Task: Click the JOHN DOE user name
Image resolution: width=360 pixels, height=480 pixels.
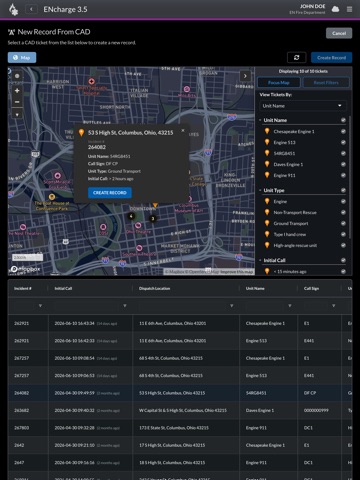Action: tap(312, 6)
